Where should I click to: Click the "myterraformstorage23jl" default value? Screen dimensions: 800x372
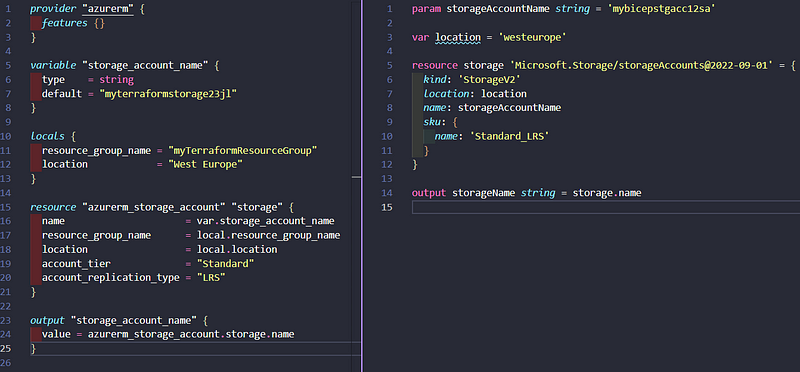coord(168,94)
